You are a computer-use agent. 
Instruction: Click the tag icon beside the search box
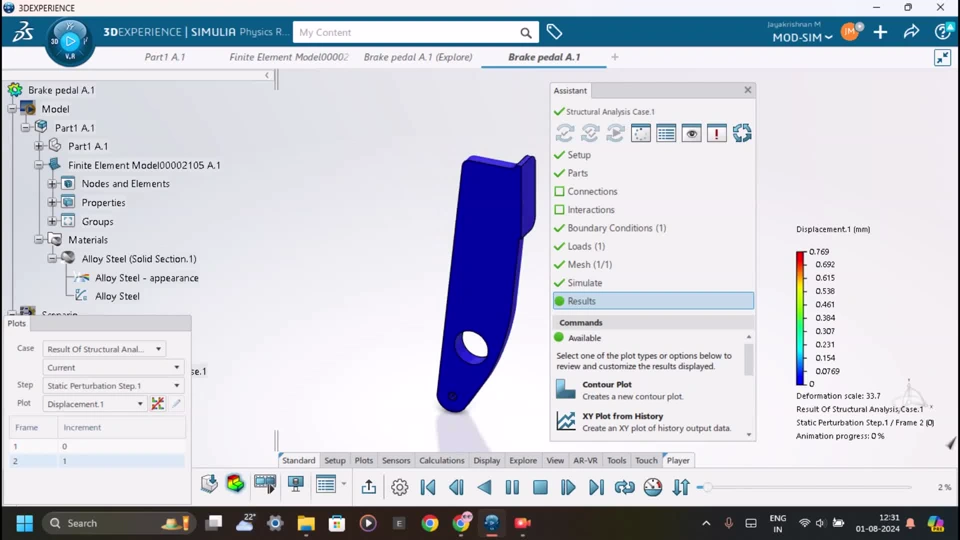click(x=554, y=32)
